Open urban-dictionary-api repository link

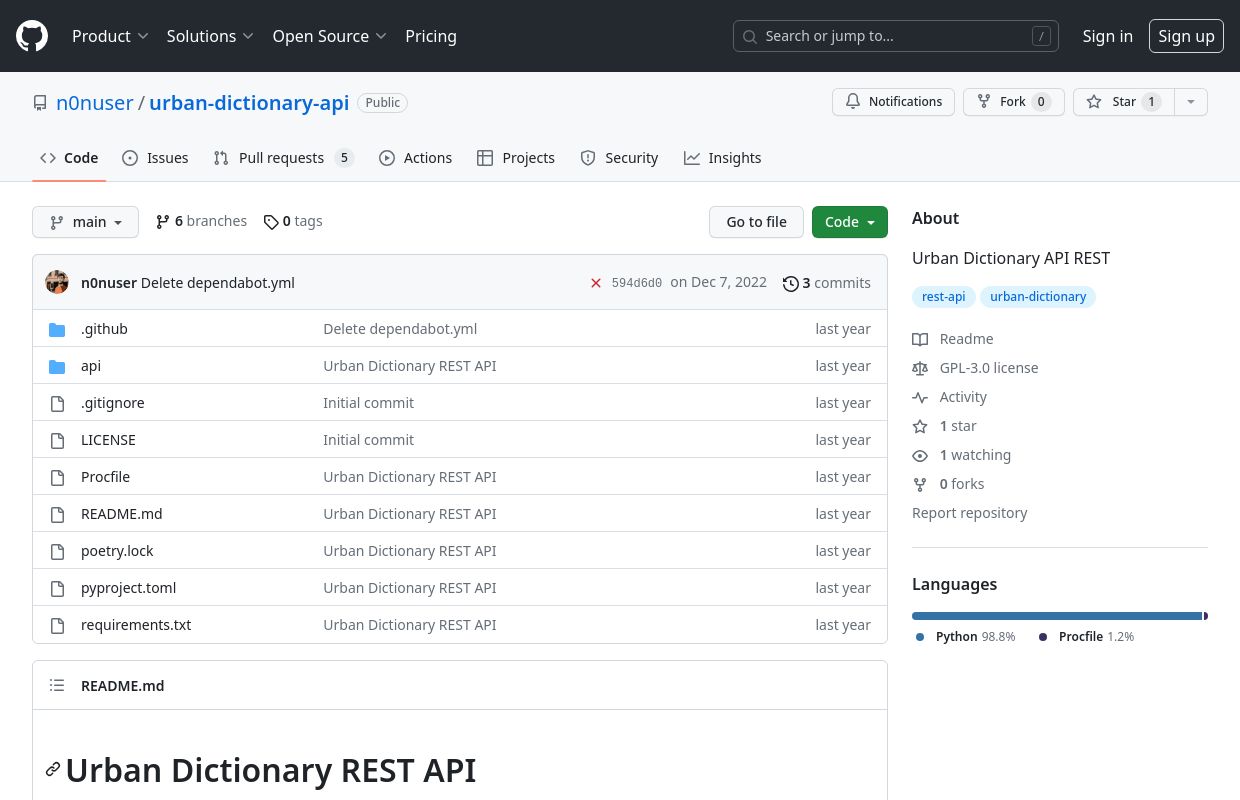[249, 102]
